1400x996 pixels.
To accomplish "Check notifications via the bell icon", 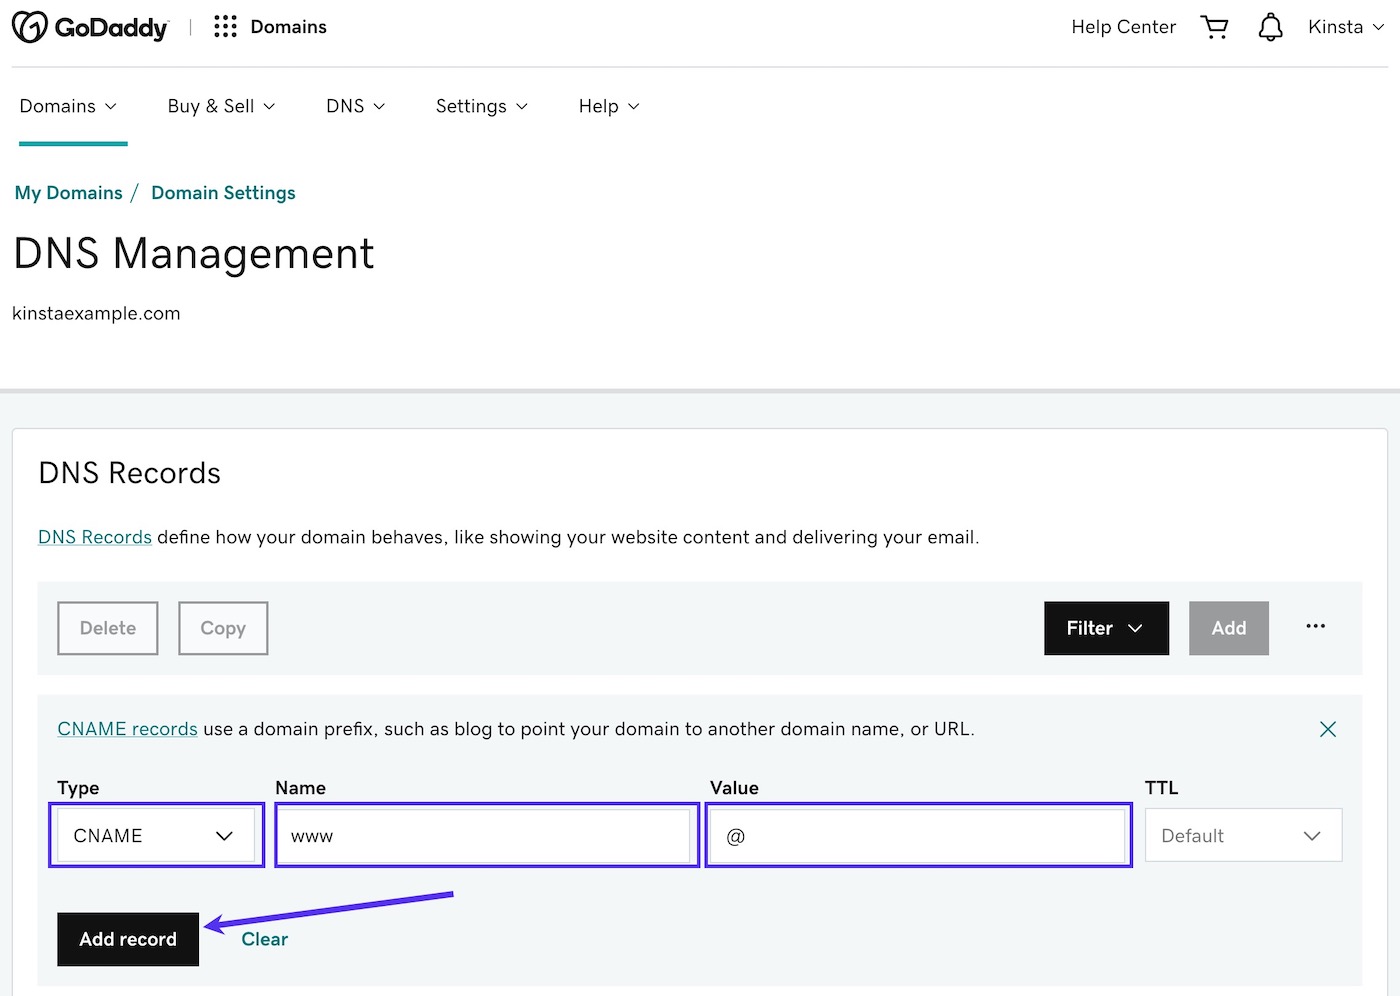I will tap(1270, 27).
